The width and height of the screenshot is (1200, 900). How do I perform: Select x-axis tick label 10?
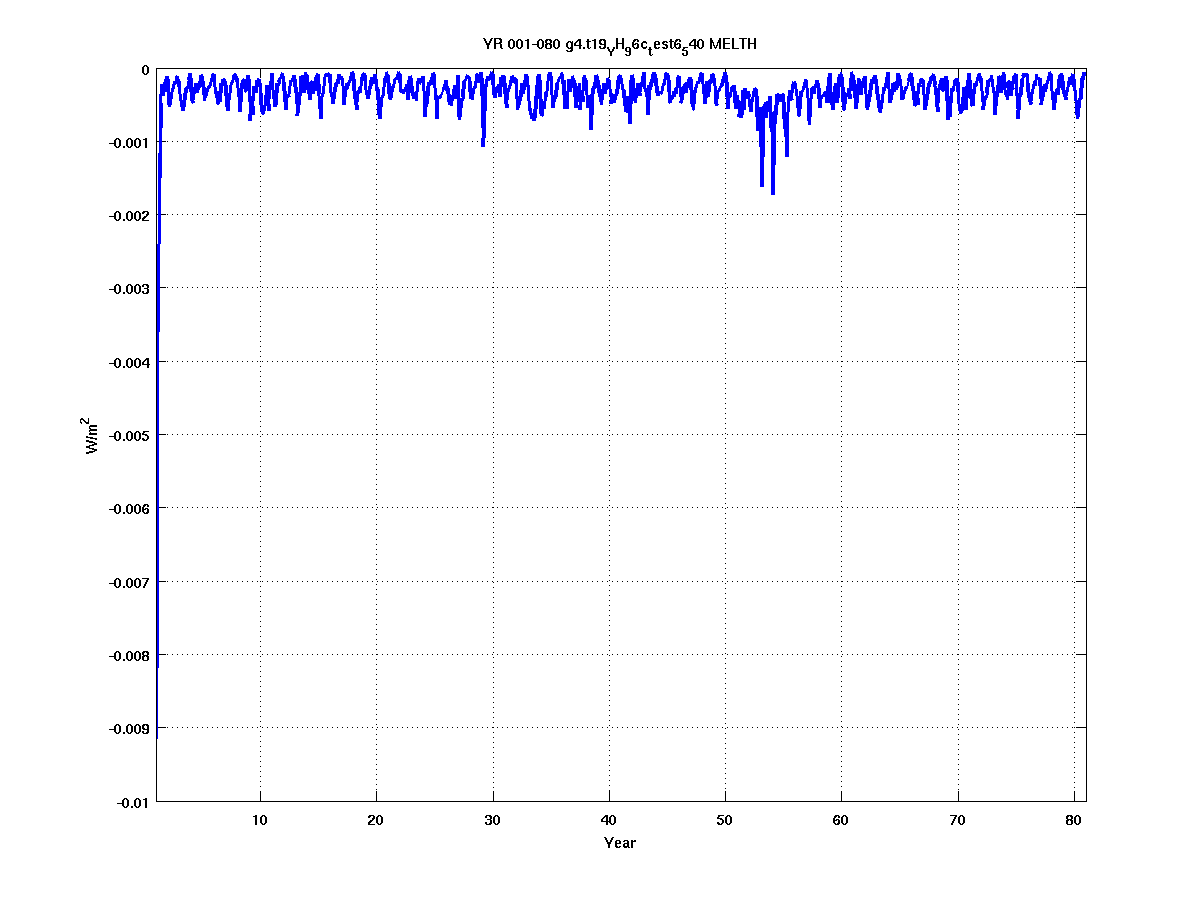[260, 820]
